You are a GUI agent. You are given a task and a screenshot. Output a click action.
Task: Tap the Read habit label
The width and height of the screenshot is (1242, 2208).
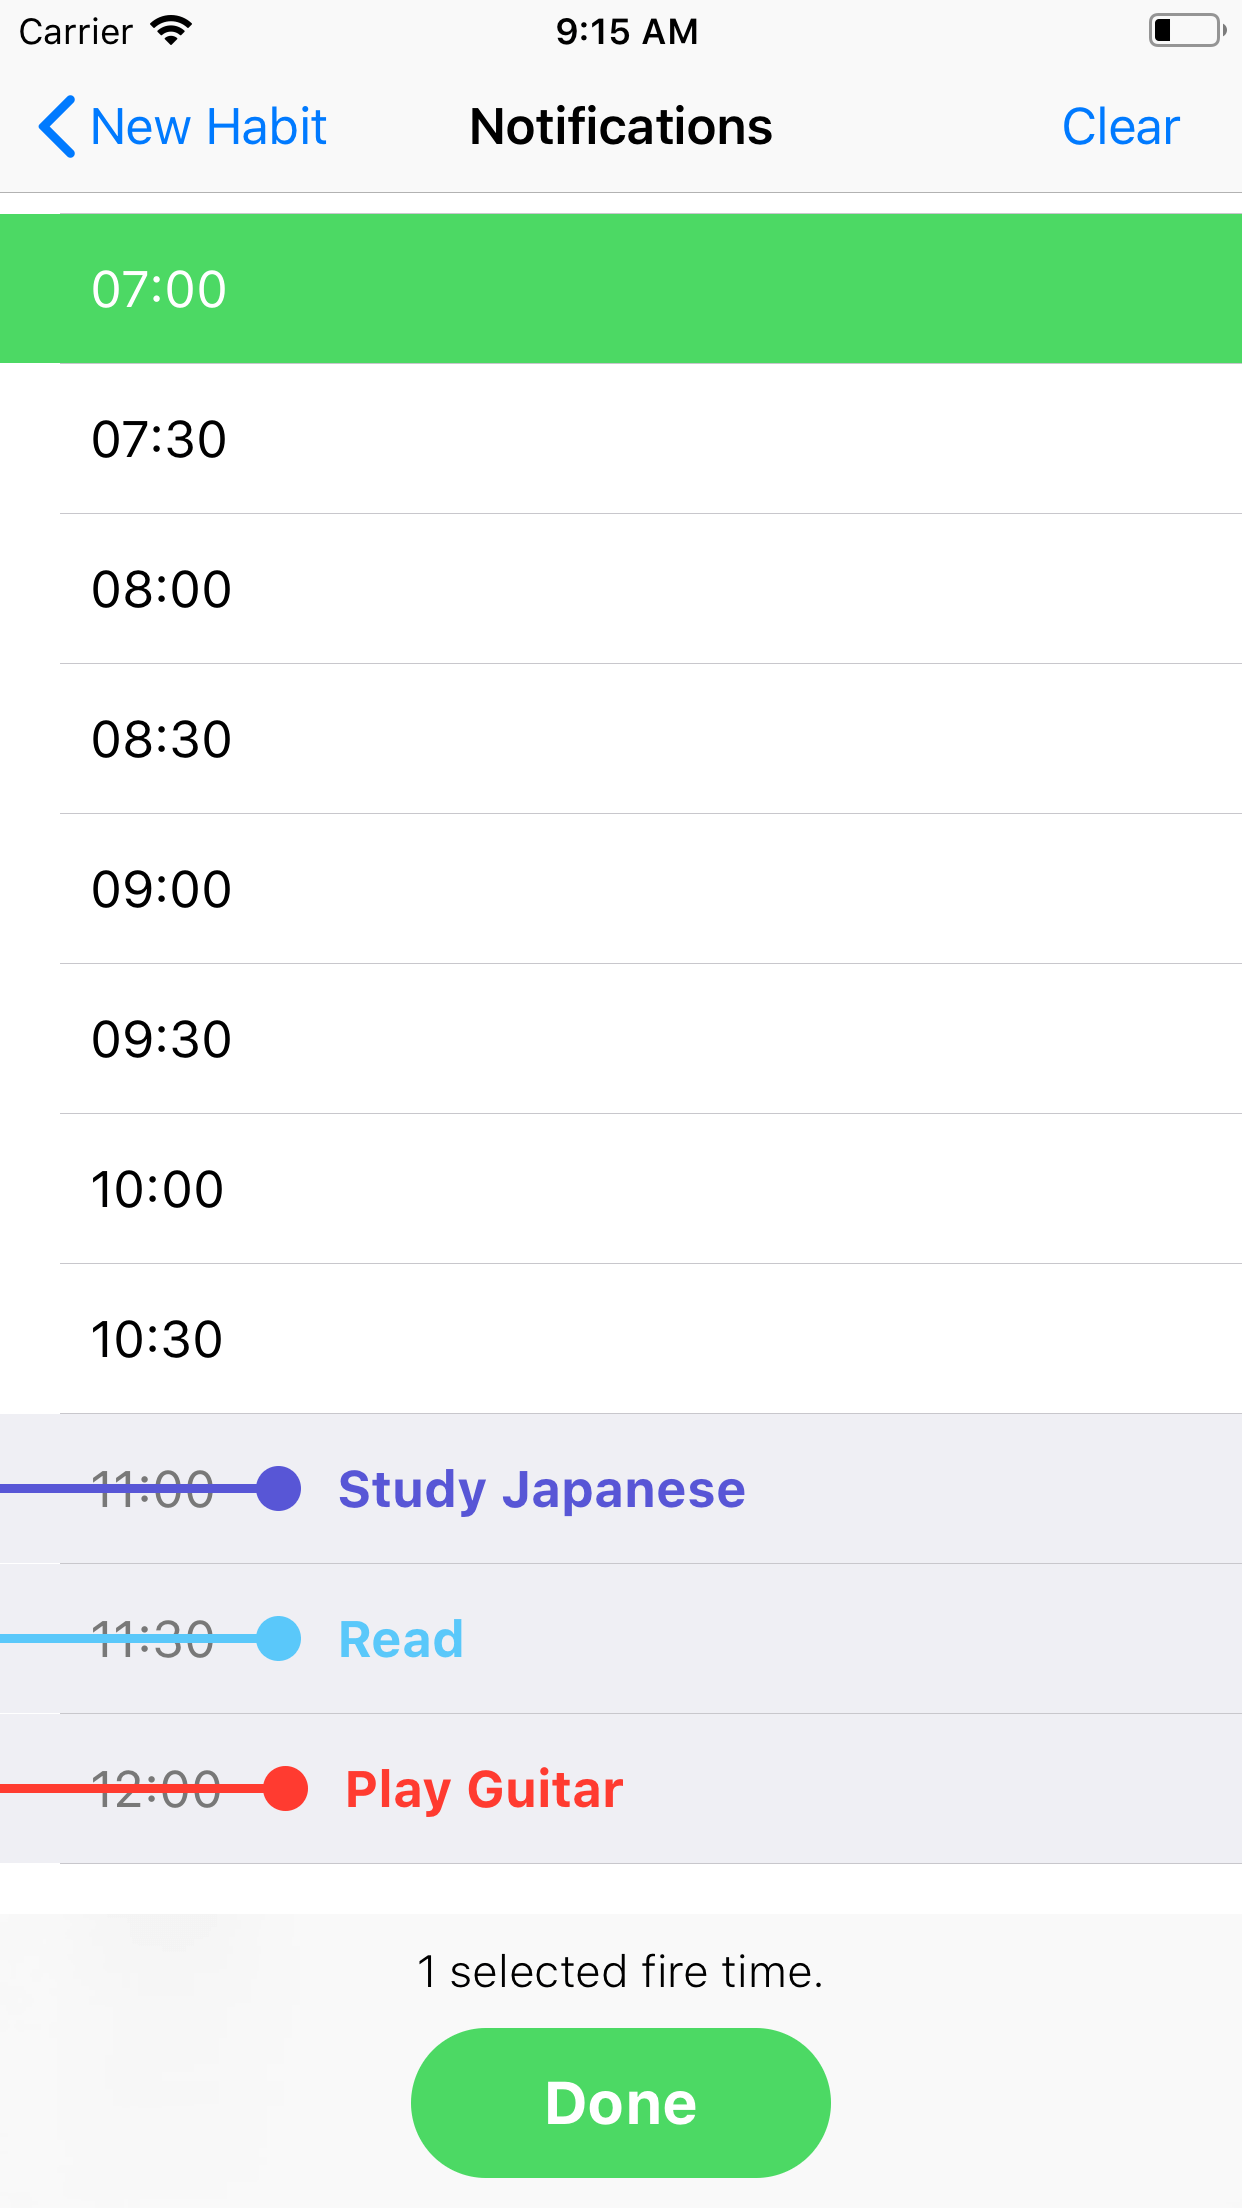(x=401, y=1640)
